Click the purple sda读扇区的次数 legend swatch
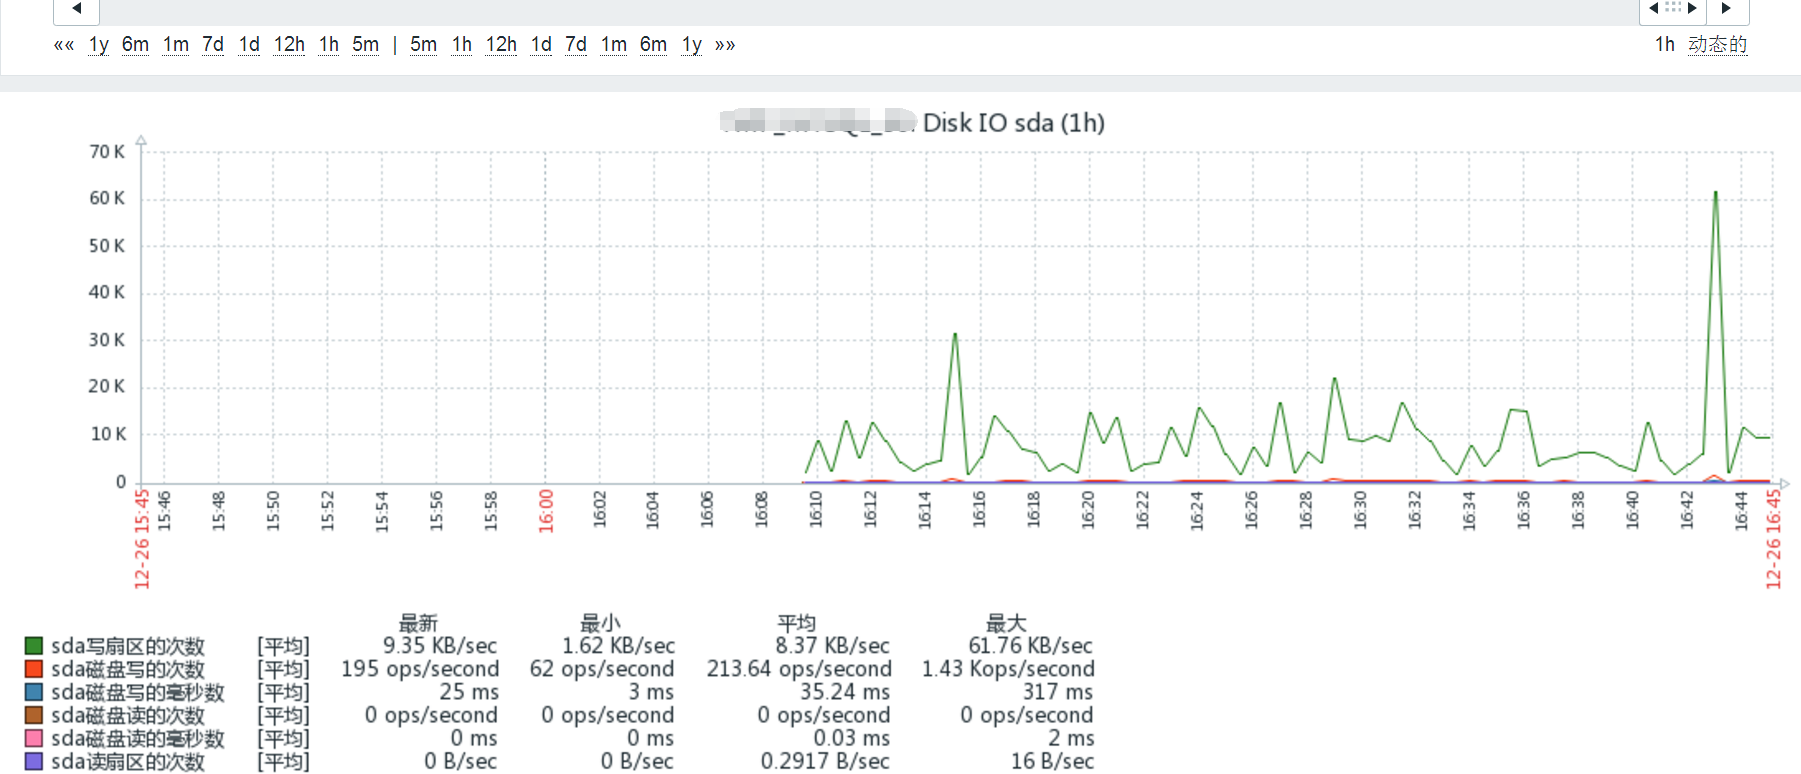 coord(34,761)
